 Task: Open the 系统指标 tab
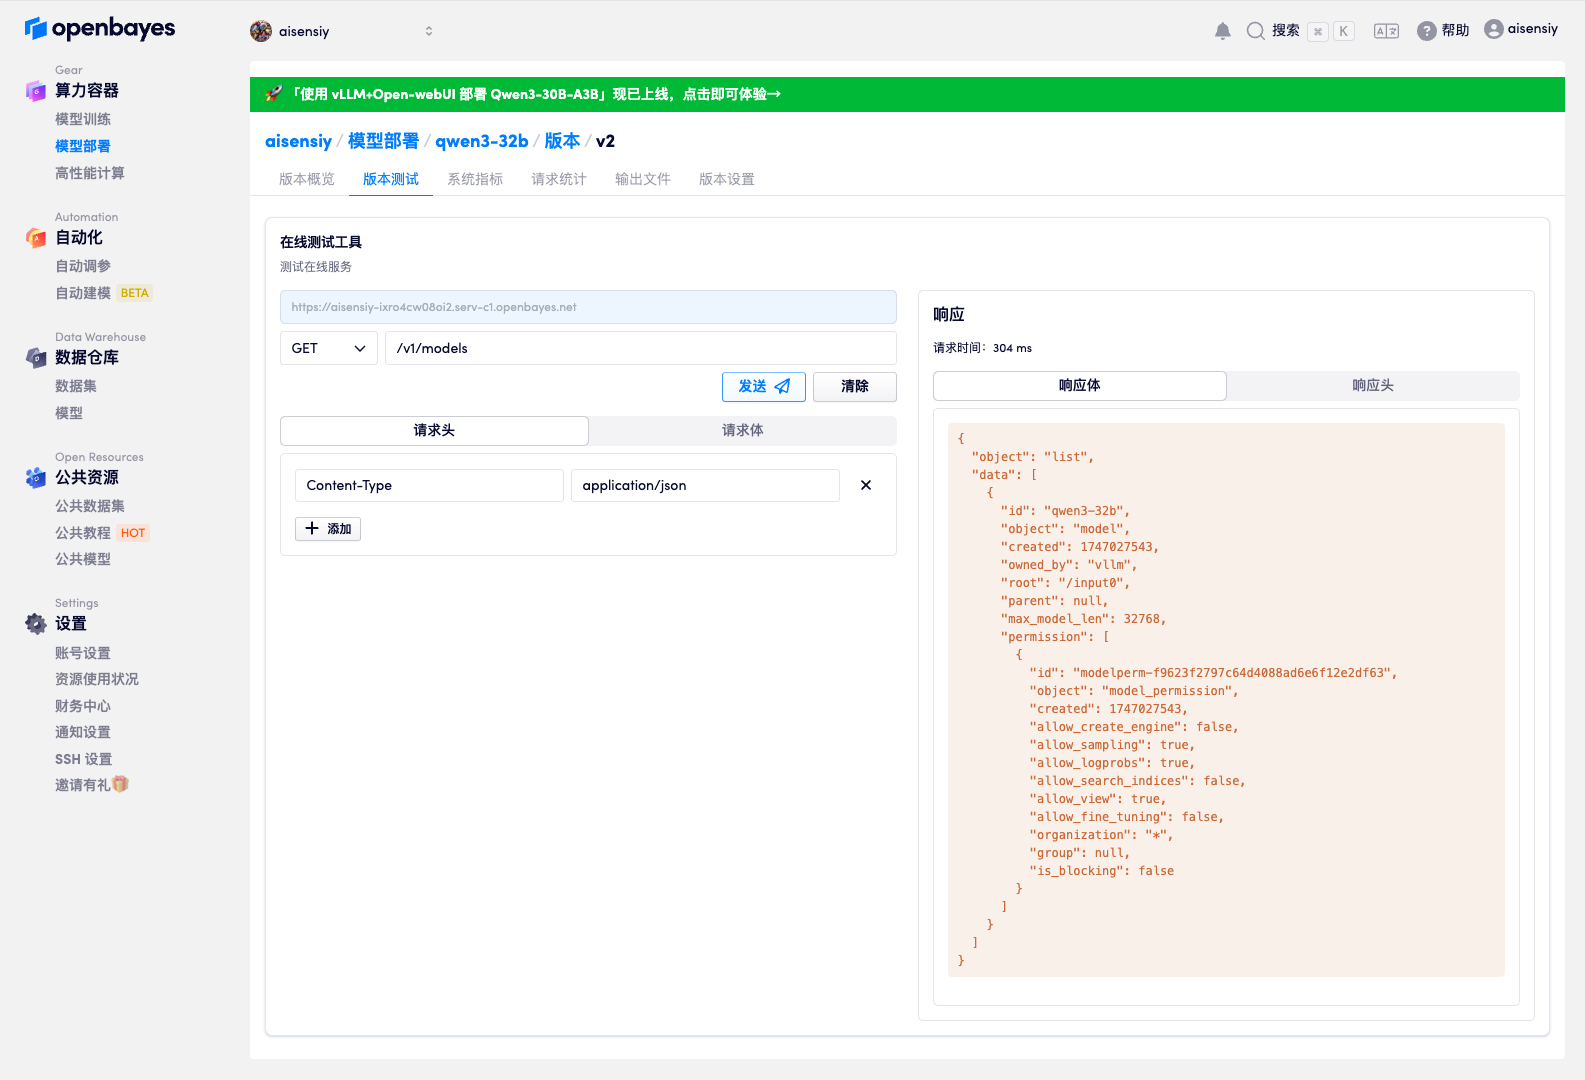[x=475, y=179]
